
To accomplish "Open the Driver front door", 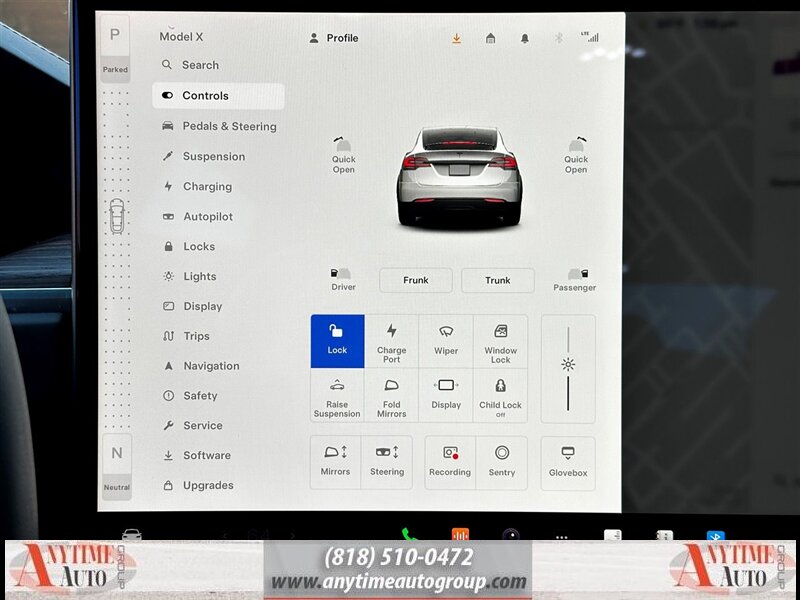I will [x=343, y=280].
